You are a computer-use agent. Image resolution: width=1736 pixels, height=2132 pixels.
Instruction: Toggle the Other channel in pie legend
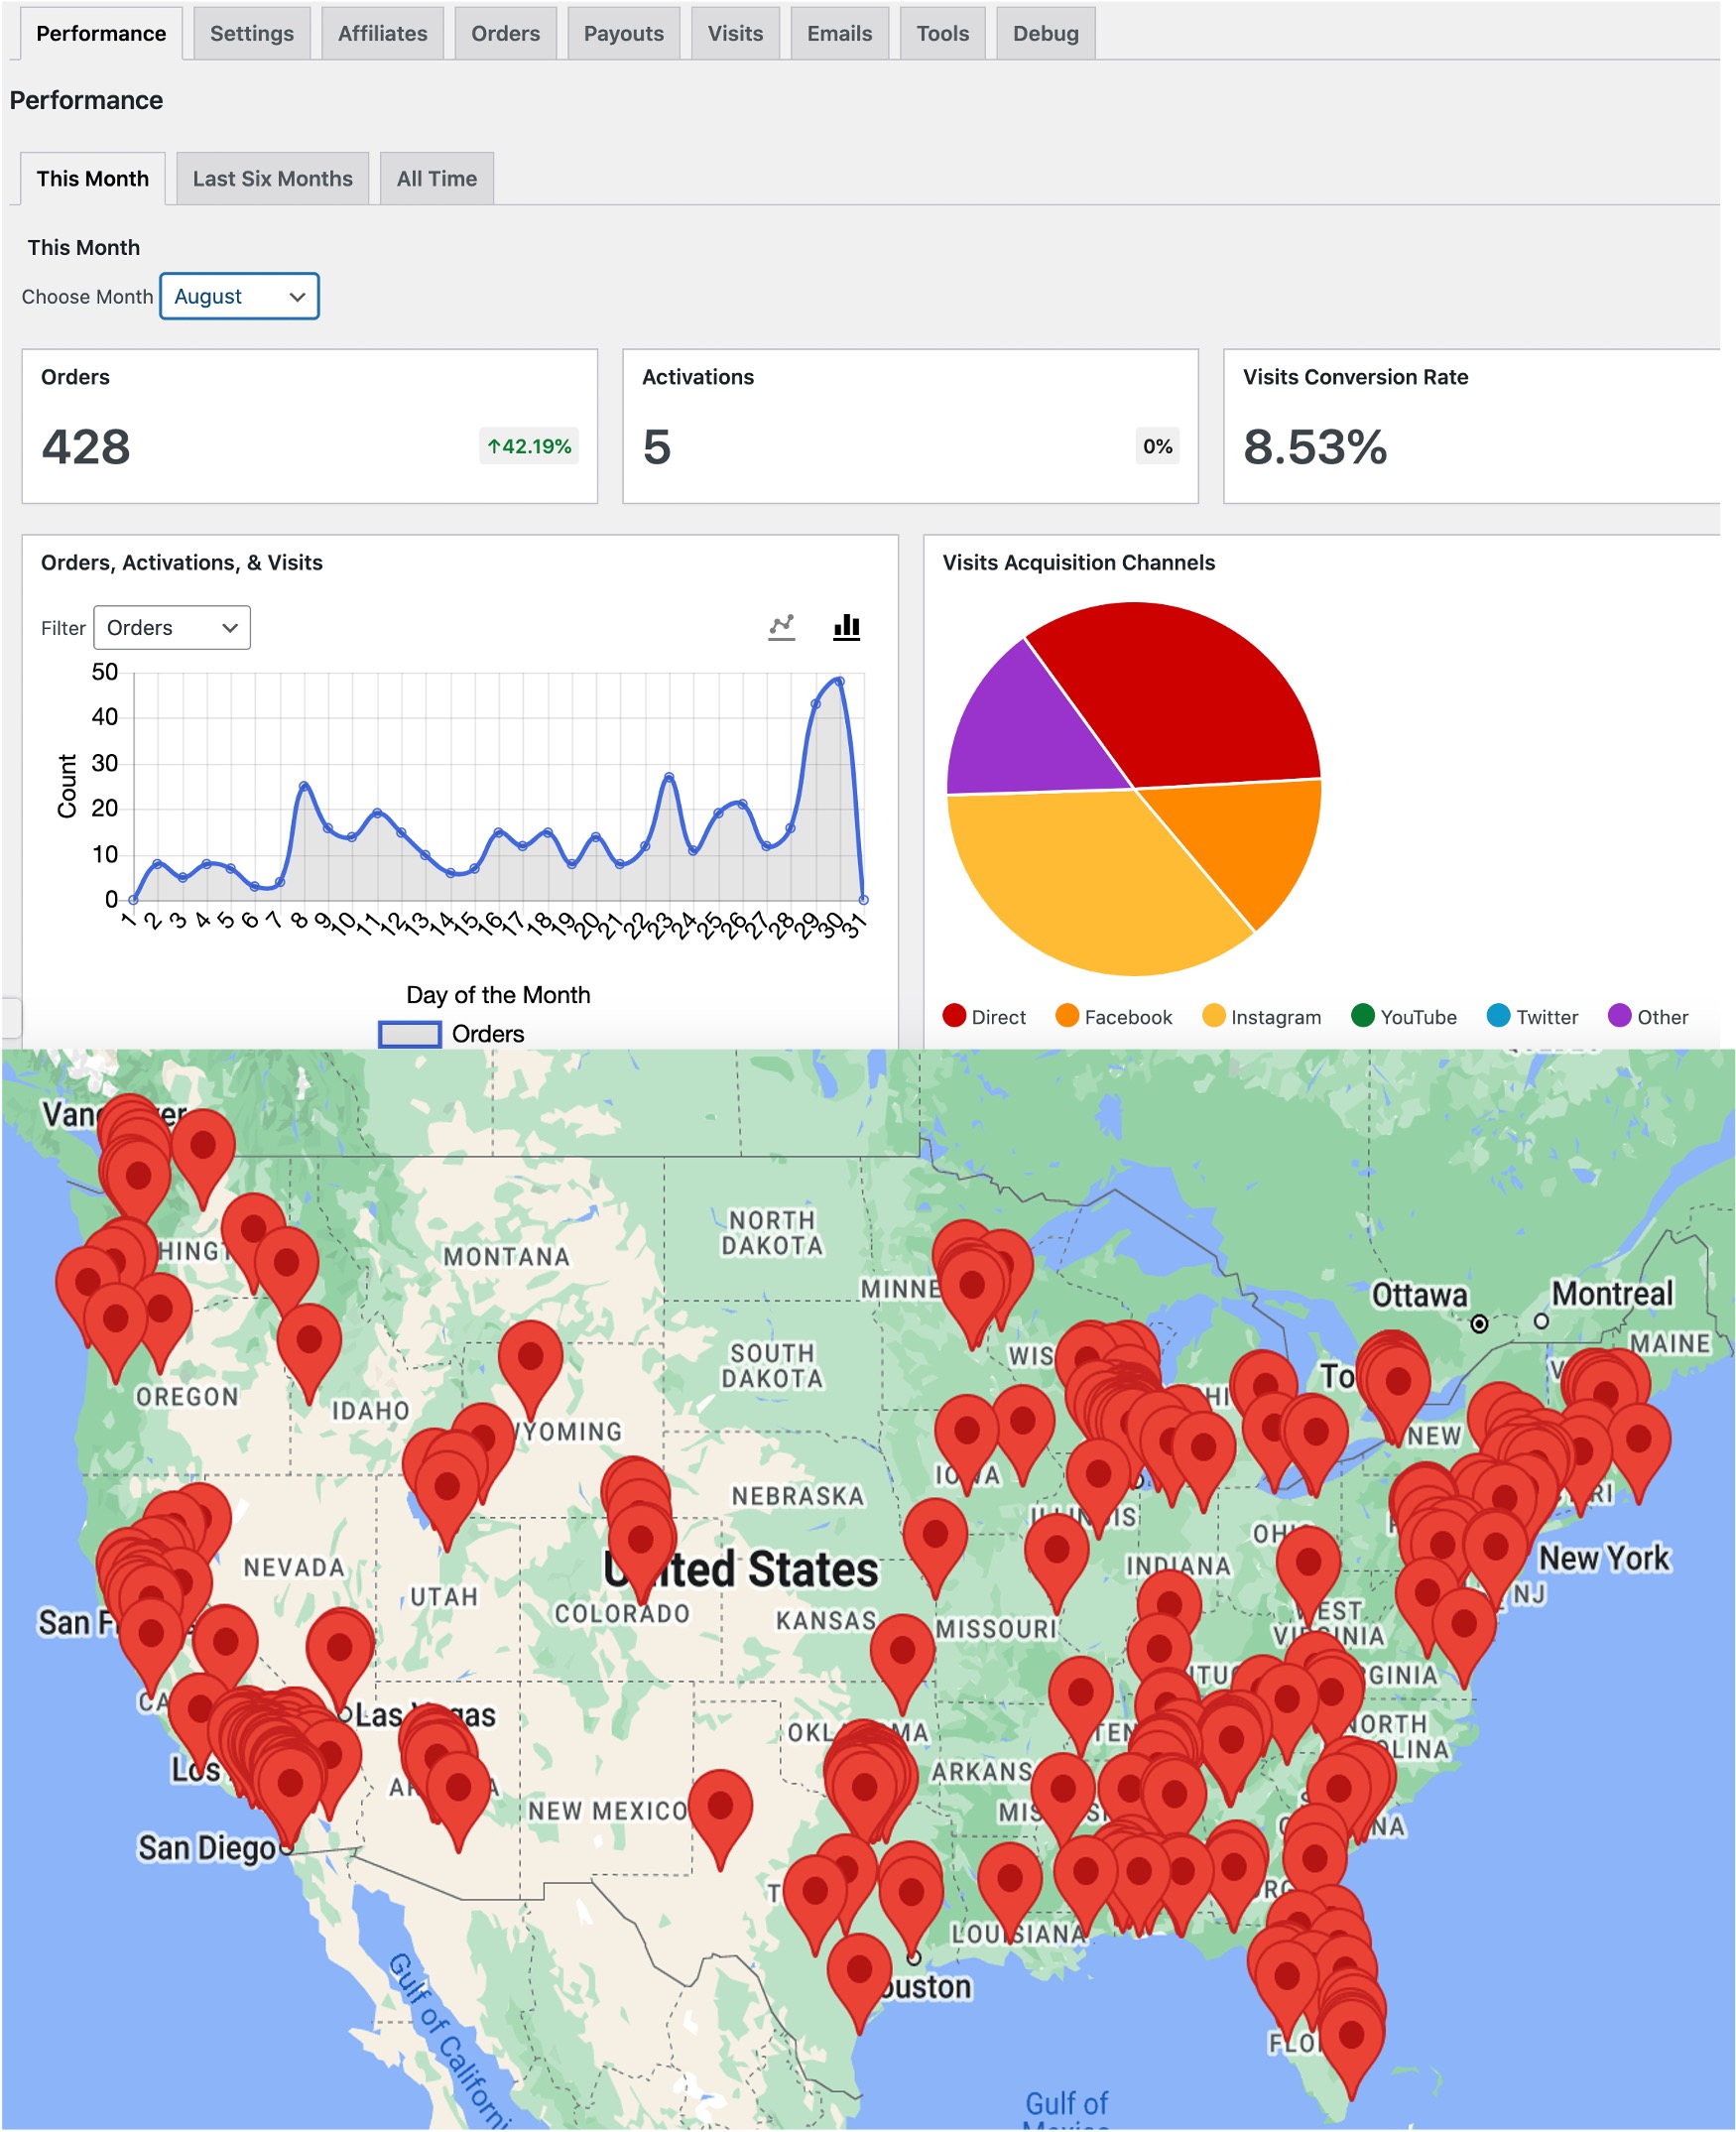pyautogui.click(x=1647, y=1016)
